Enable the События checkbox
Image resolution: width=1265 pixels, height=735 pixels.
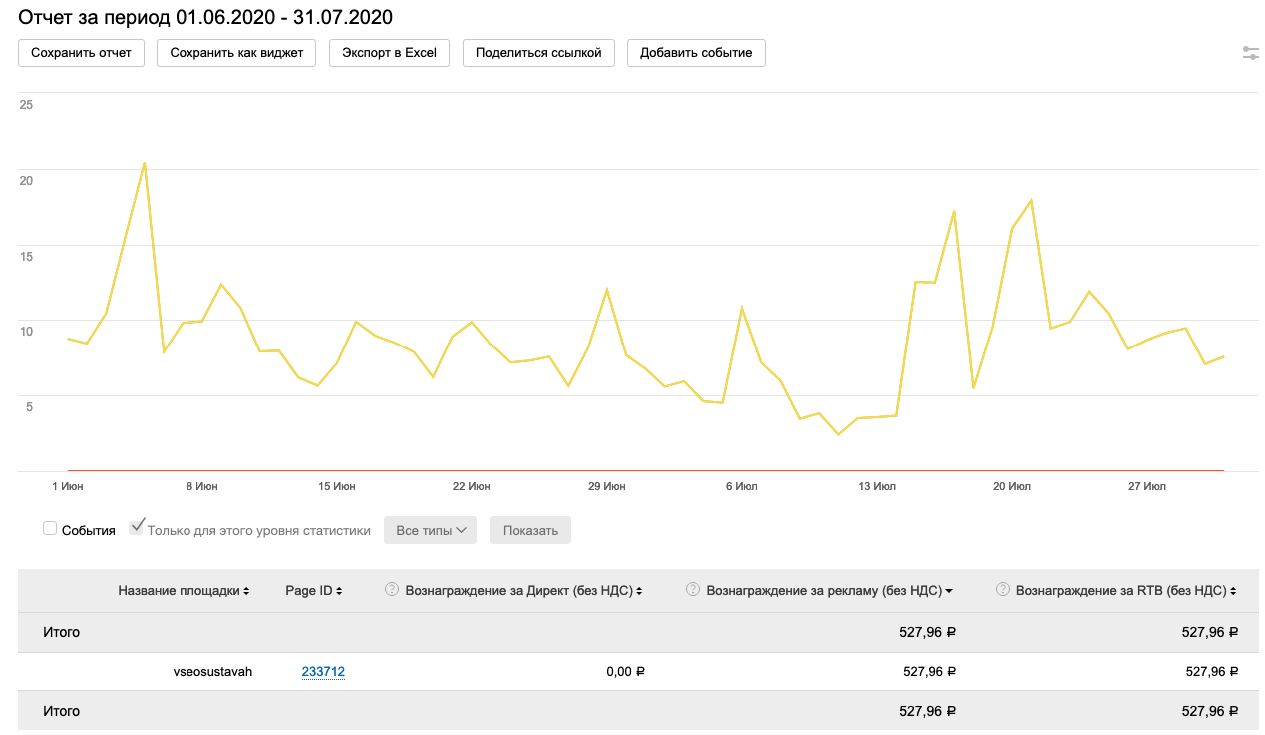click(50, 529)
